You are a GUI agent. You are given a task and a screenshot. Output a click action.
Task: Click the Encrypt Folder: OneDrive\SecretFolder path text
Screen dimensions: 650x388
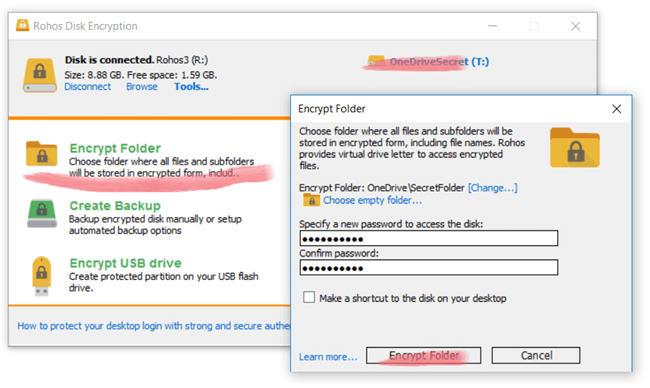(382, 188)
